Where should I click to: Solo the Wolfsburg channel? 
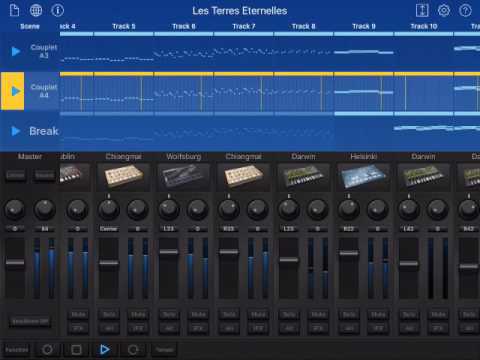pos(169,314)
